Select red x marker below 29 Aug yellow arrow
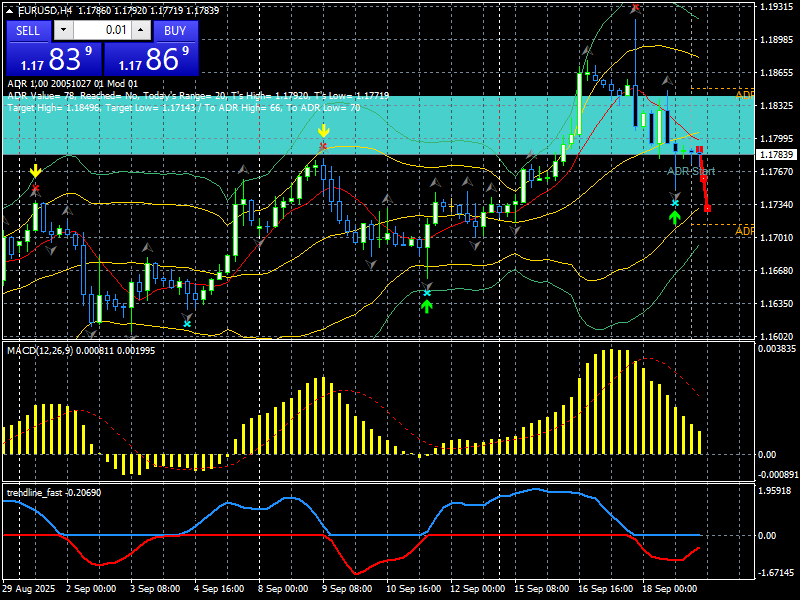Screen dimensions: 800x600 pos(35,189)
